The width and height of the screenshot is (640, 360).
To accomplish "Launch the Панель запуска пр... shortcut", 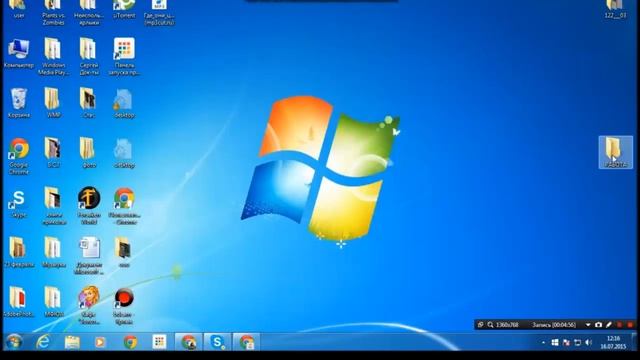I will point(124,56).
